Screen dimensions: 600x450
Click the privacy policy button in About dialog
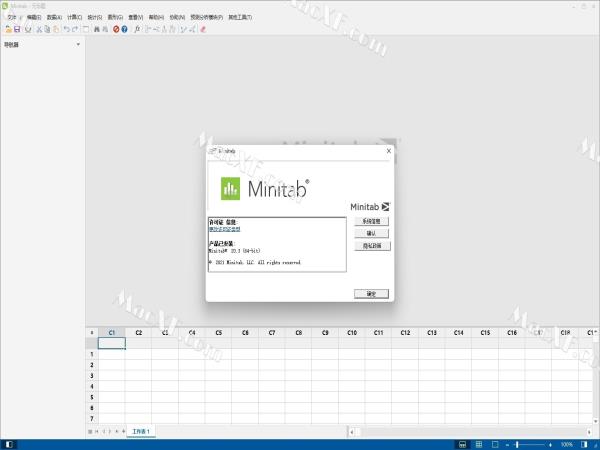coord(372,246)
